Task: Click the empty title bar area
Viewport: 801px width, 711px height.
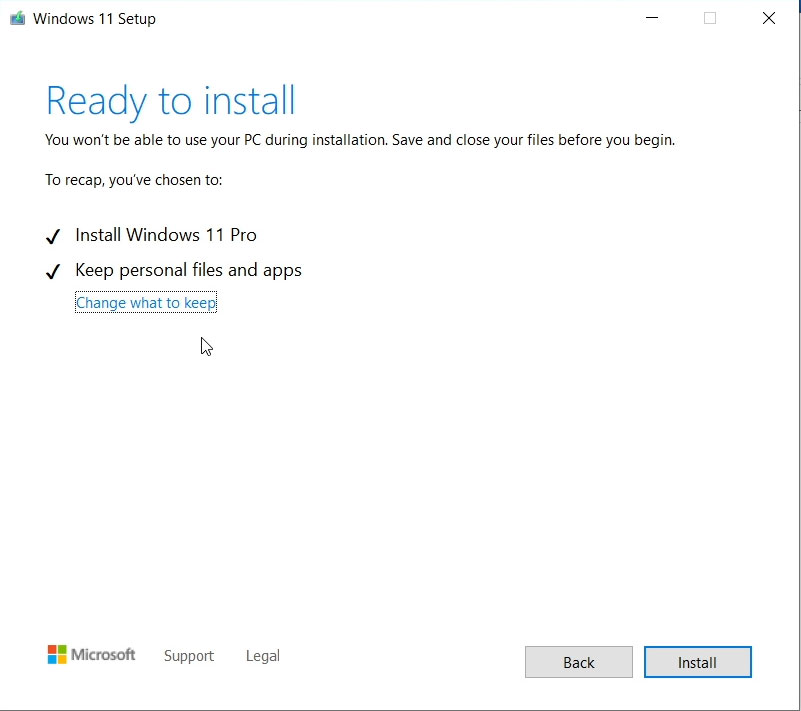Action: click(400, 18)
